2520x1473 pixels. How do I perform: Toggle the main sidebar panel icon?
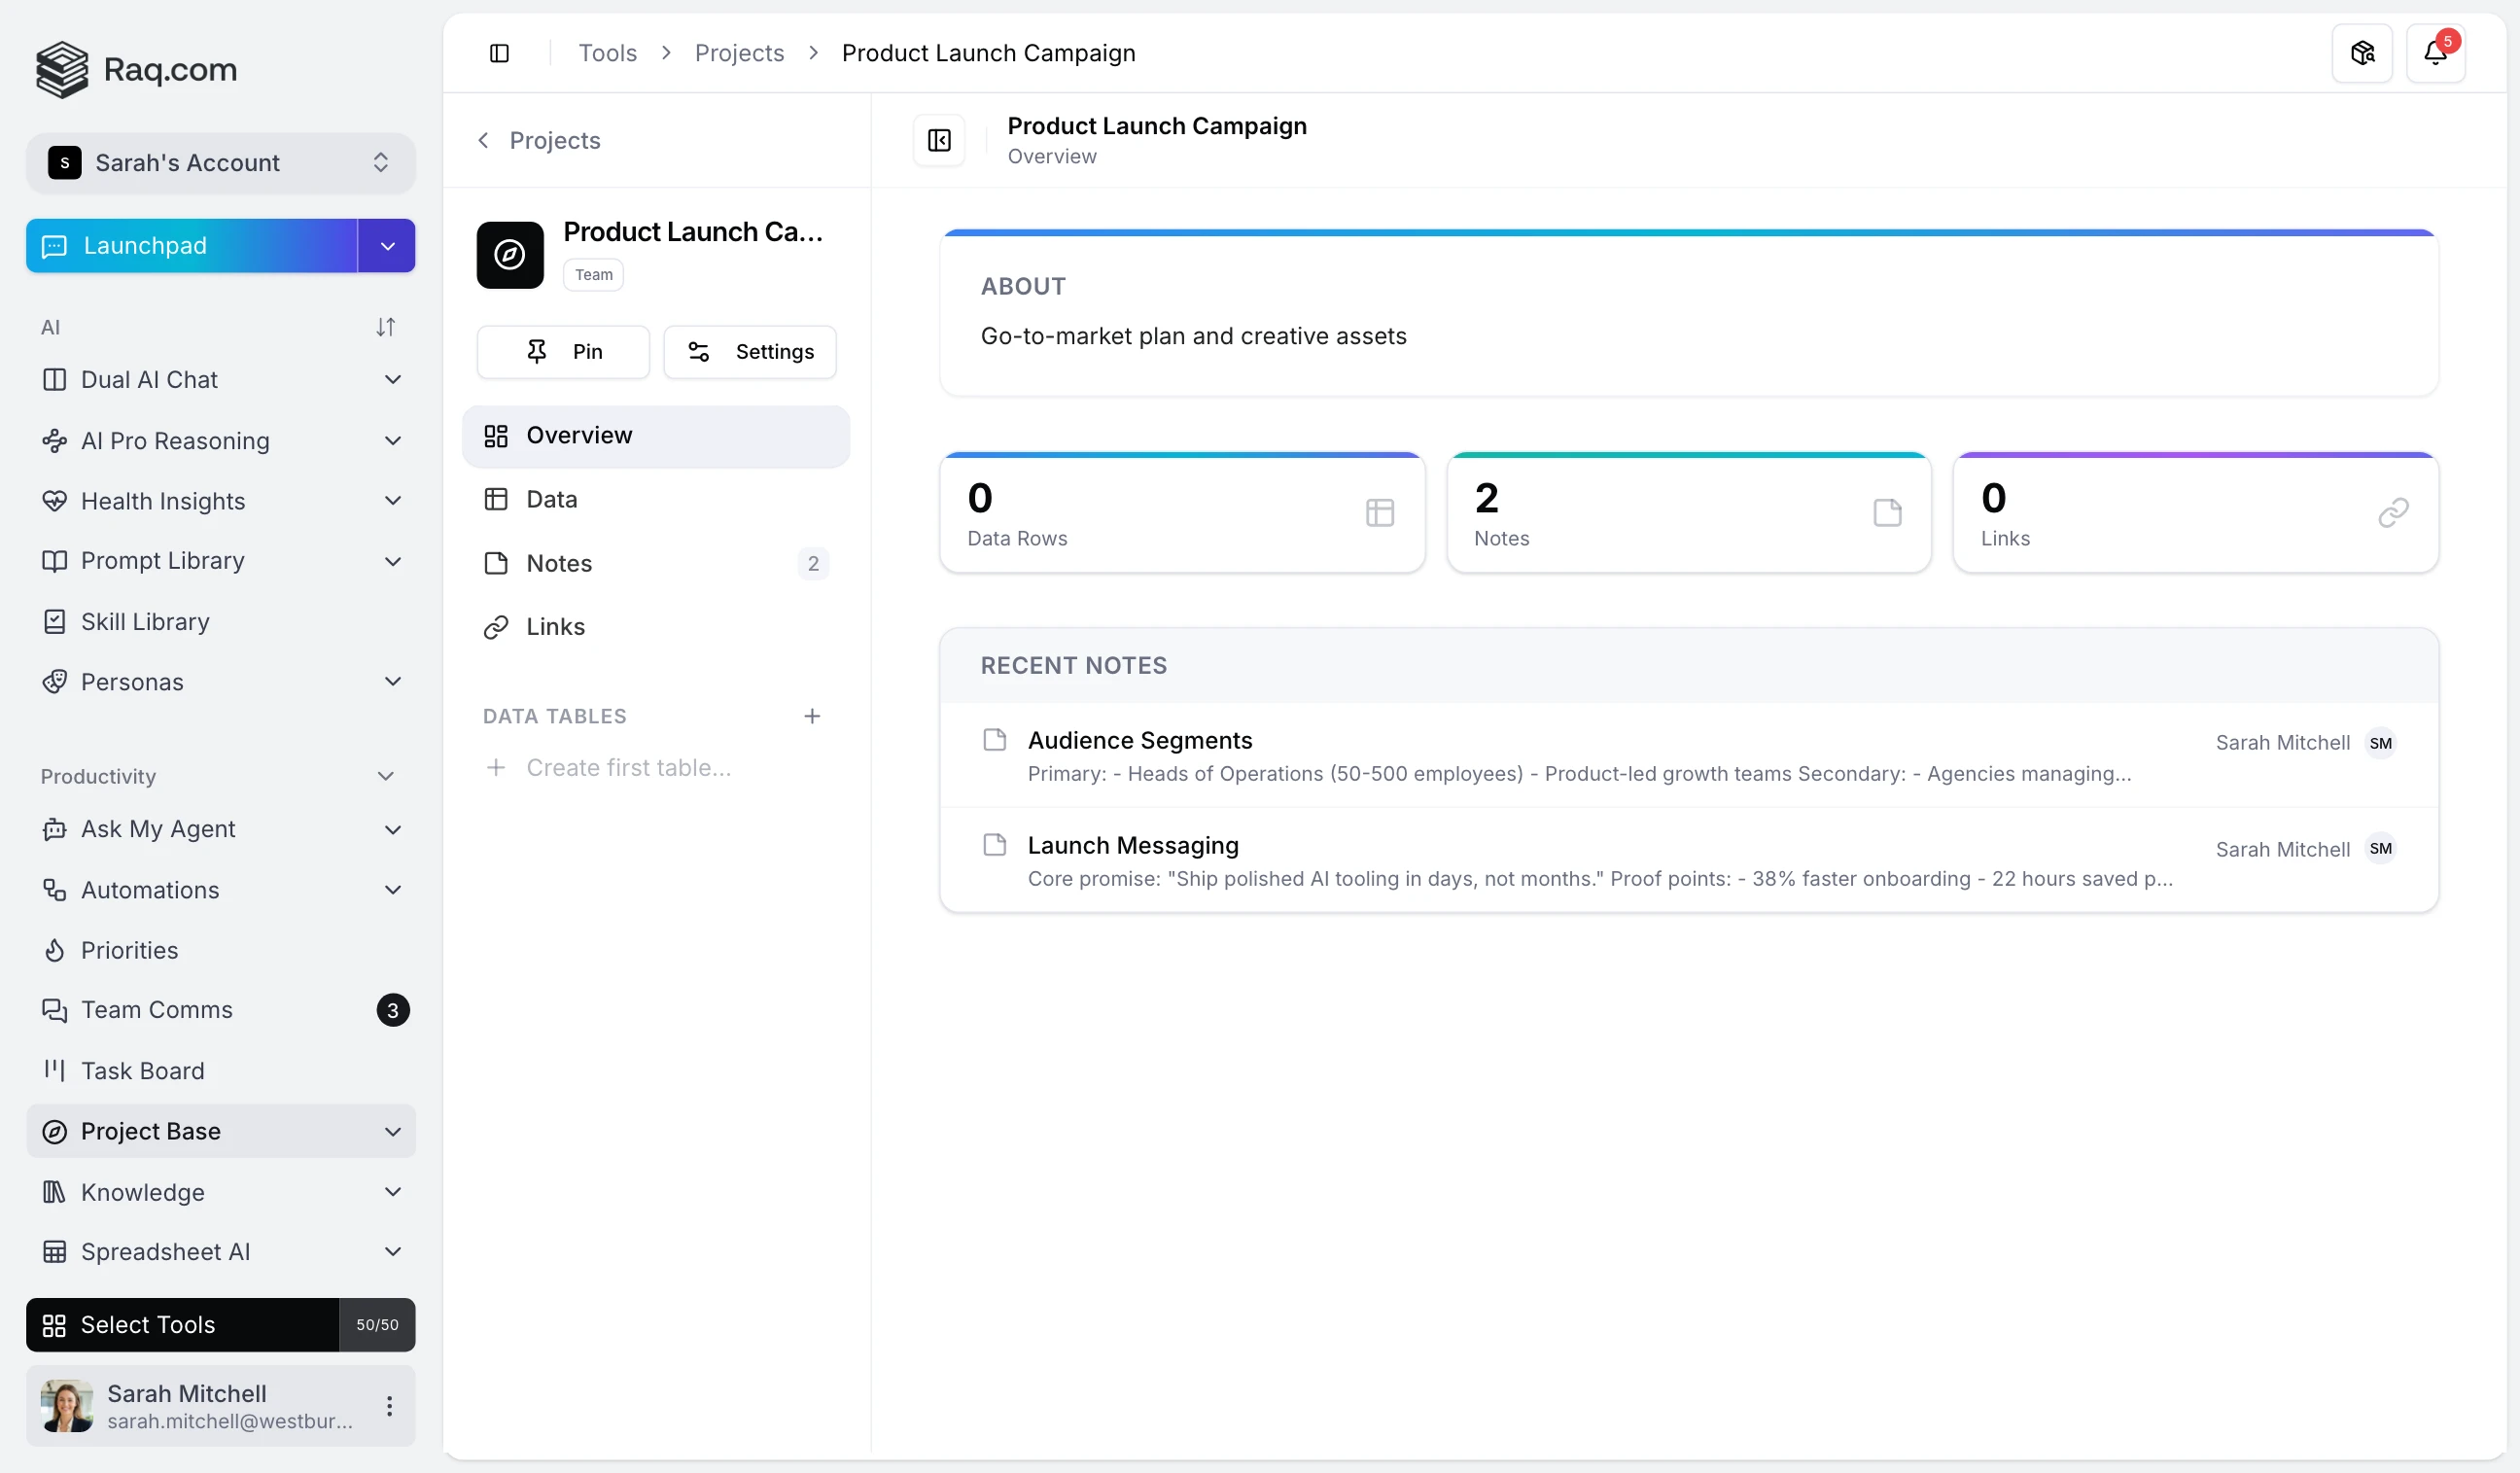click(499, 53)
